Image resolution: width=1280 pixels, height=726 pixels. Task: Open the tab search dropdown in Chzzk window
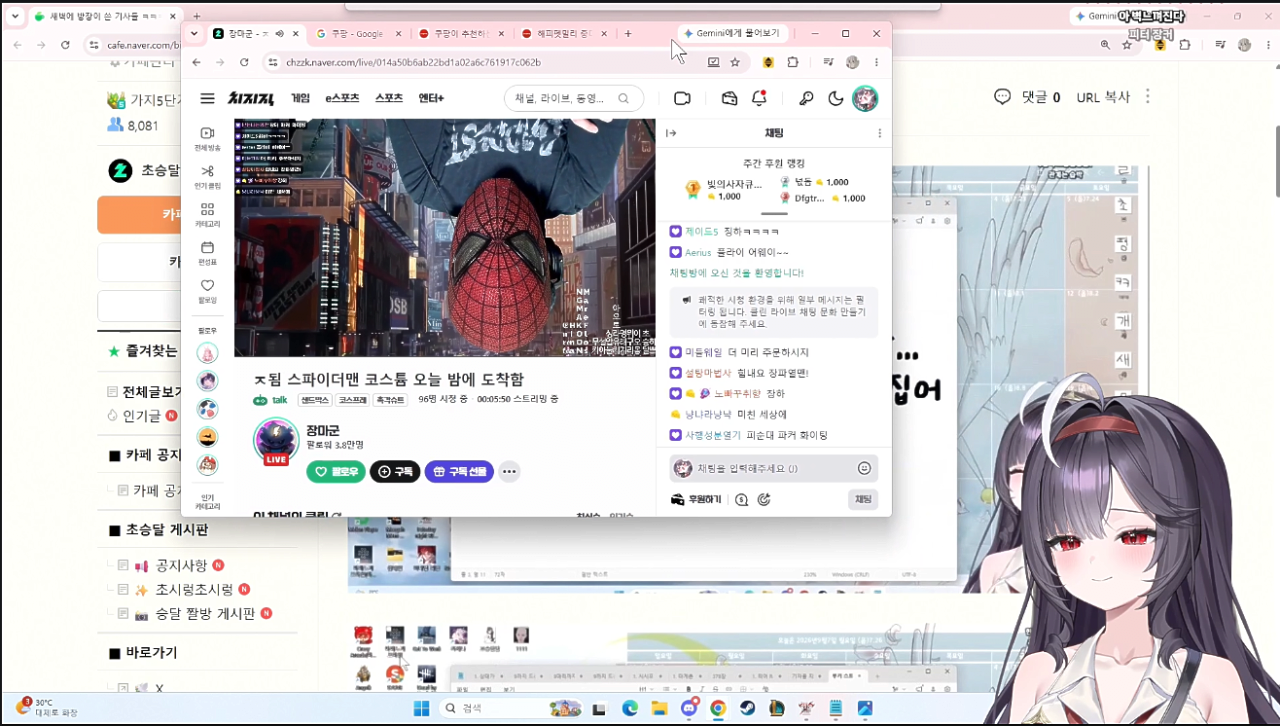click(x=194, y=33)
